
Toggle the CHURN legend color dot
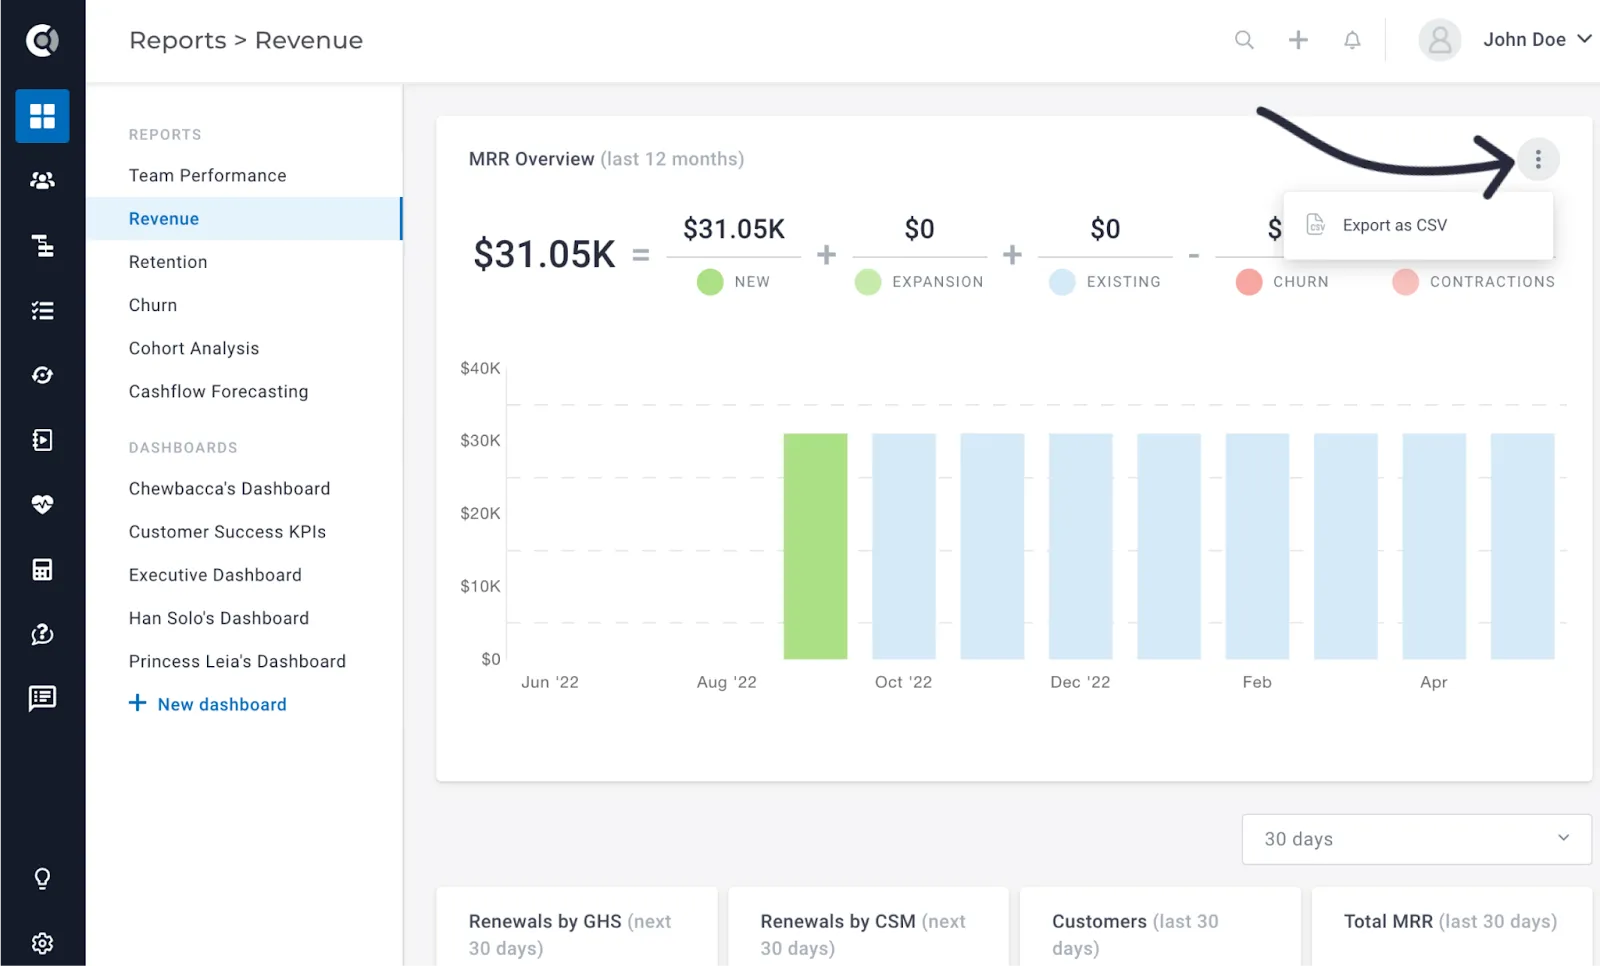[x=1249, y=282]
